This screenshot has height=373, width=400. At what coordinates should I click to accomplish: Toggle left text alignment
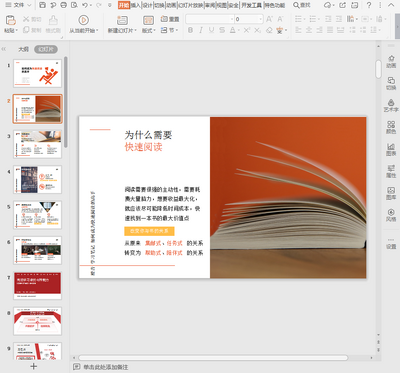pos(298,30)
